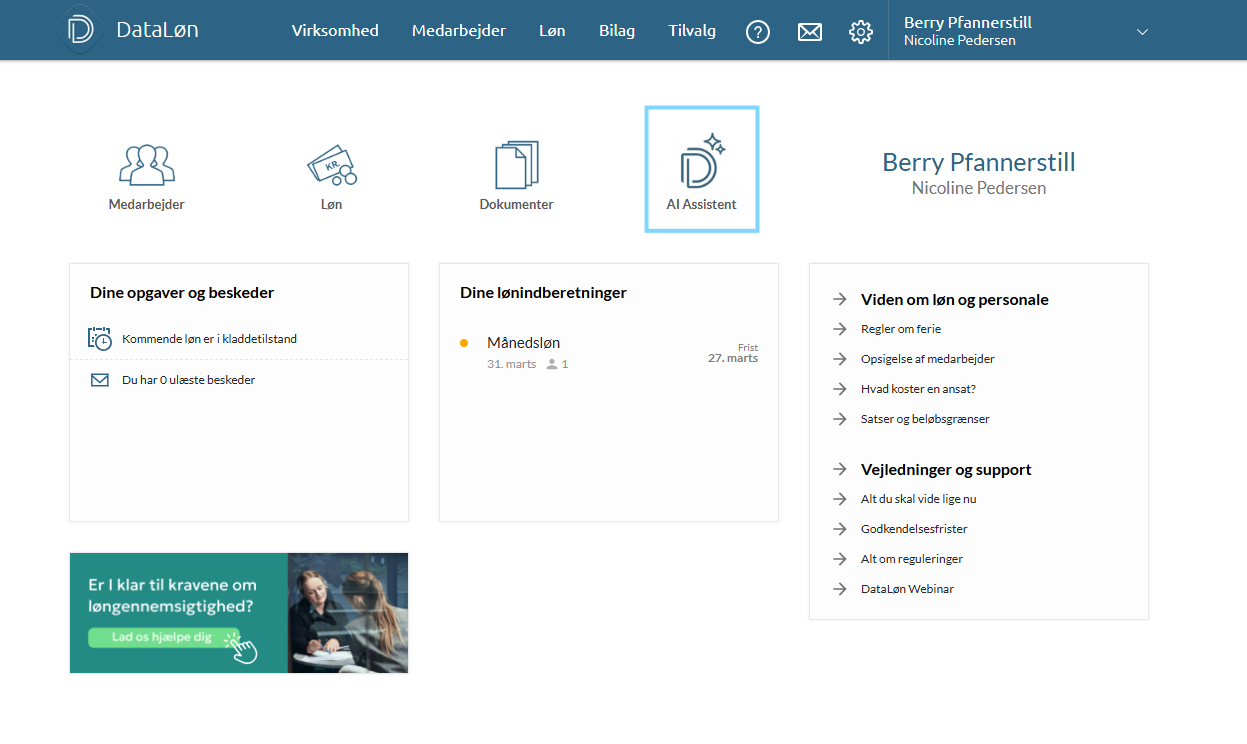Viewport: 1247px width, 744px height.
Task: Click 'Kommende løn er i kladdetilstand' task
Action: pos(209,339)
